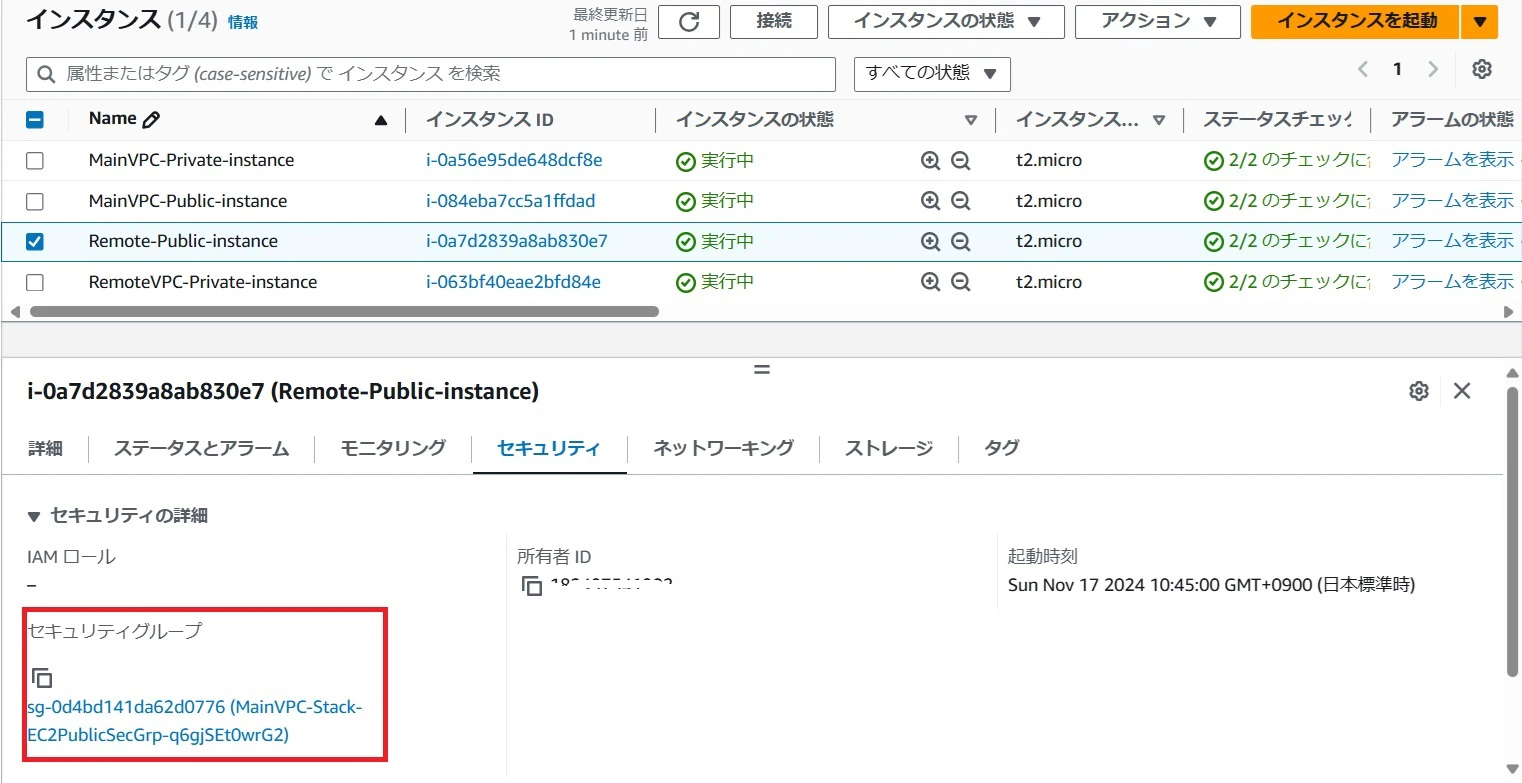
Task: Switch to タグ tab
Action: pyautogui.click(x=1001, y=448)
